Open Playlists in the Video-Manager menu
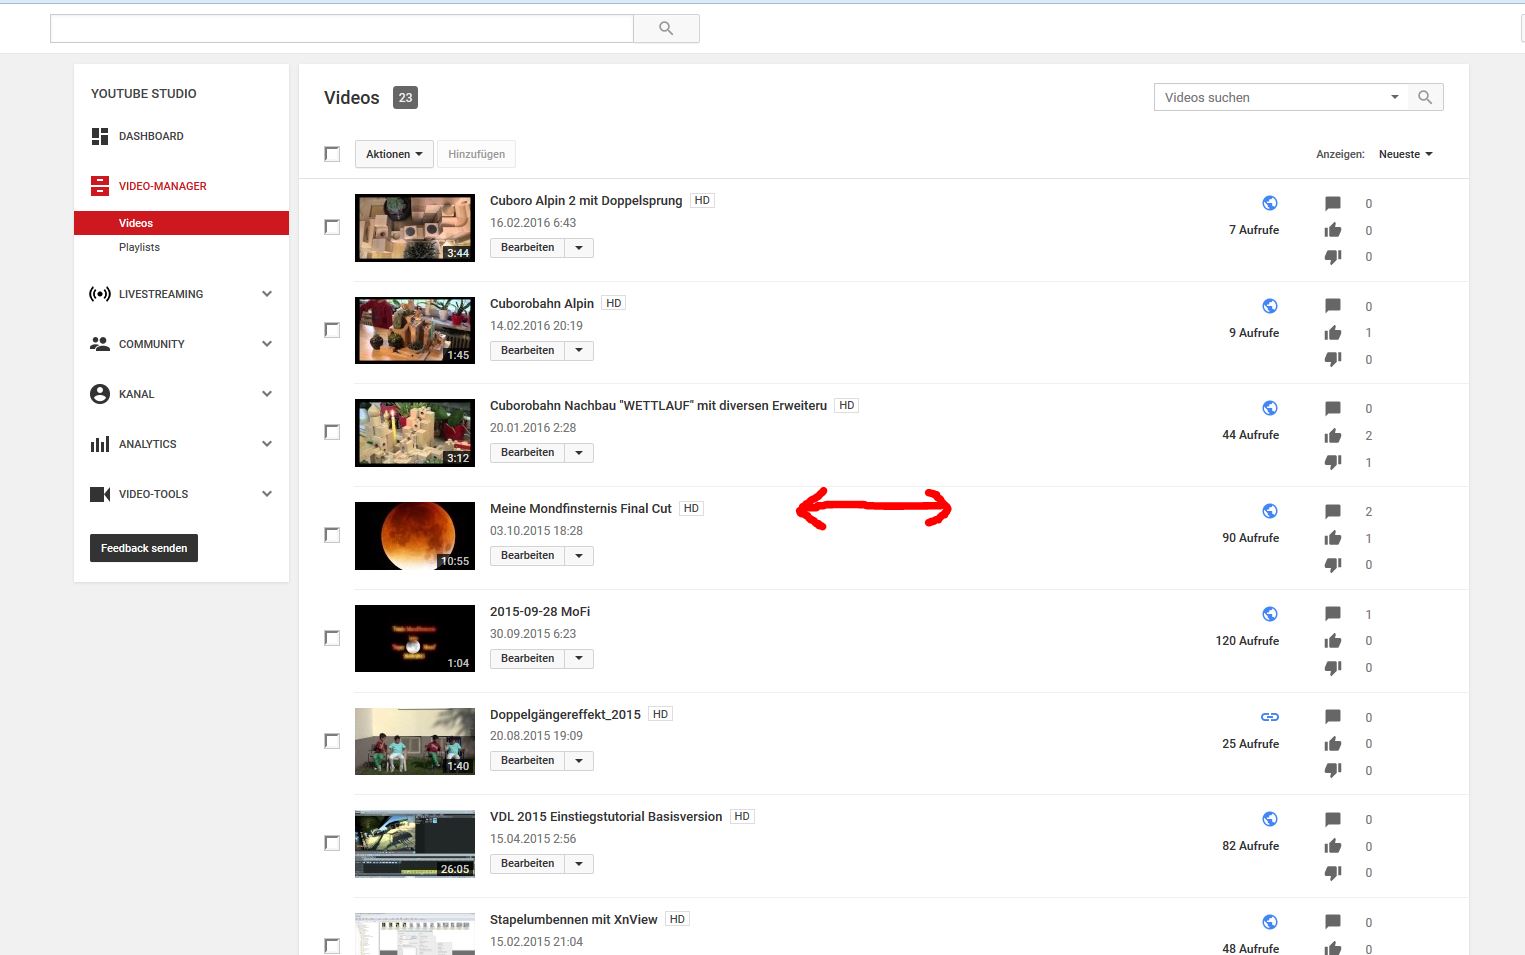 139,247
